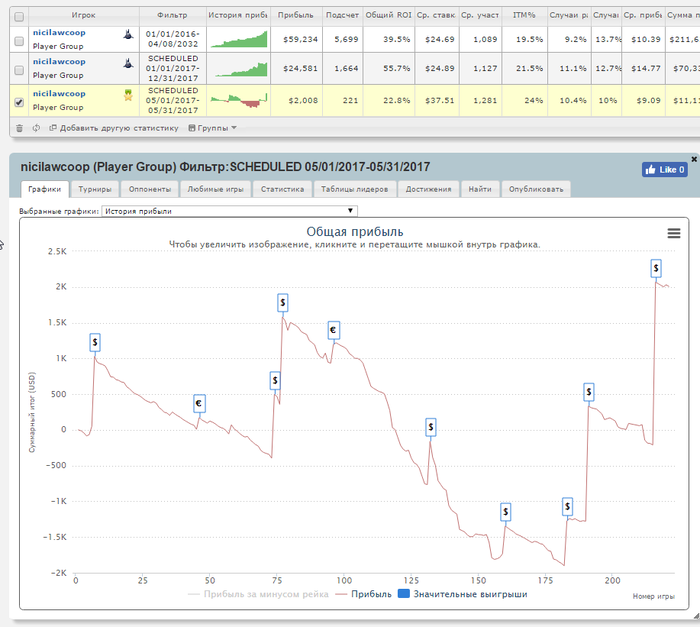700x627 pixels.
Task: Click the $ win marker near game 160
Action: (505, 512)
